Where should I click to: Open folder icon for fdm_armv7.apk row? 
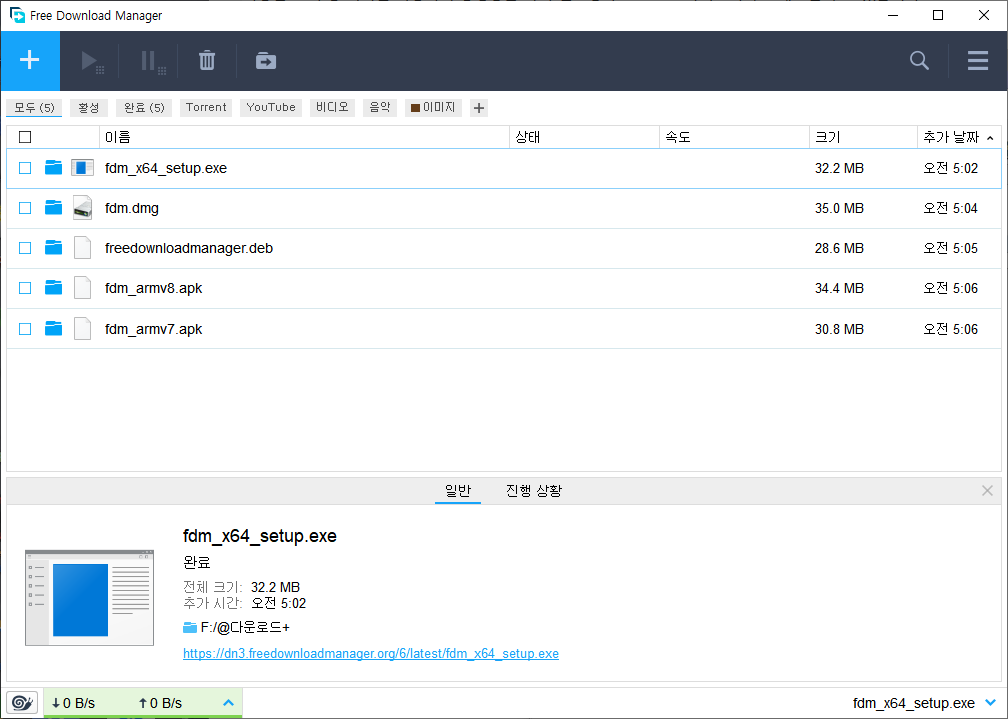click(53, 329)
